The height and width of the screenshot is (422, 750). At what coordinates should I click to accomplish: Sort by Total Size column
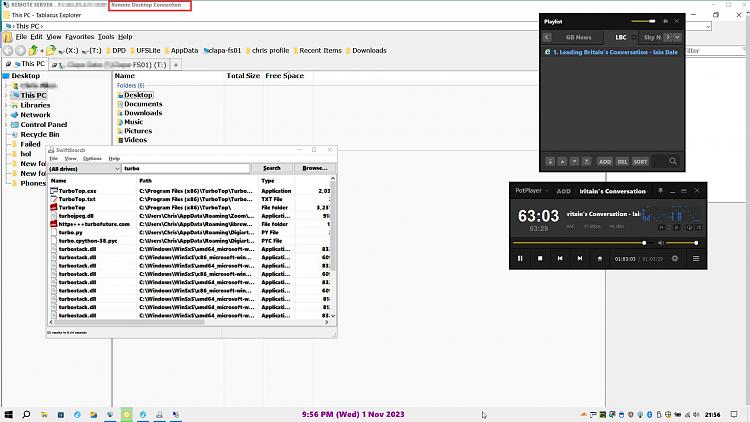(243, 76)
